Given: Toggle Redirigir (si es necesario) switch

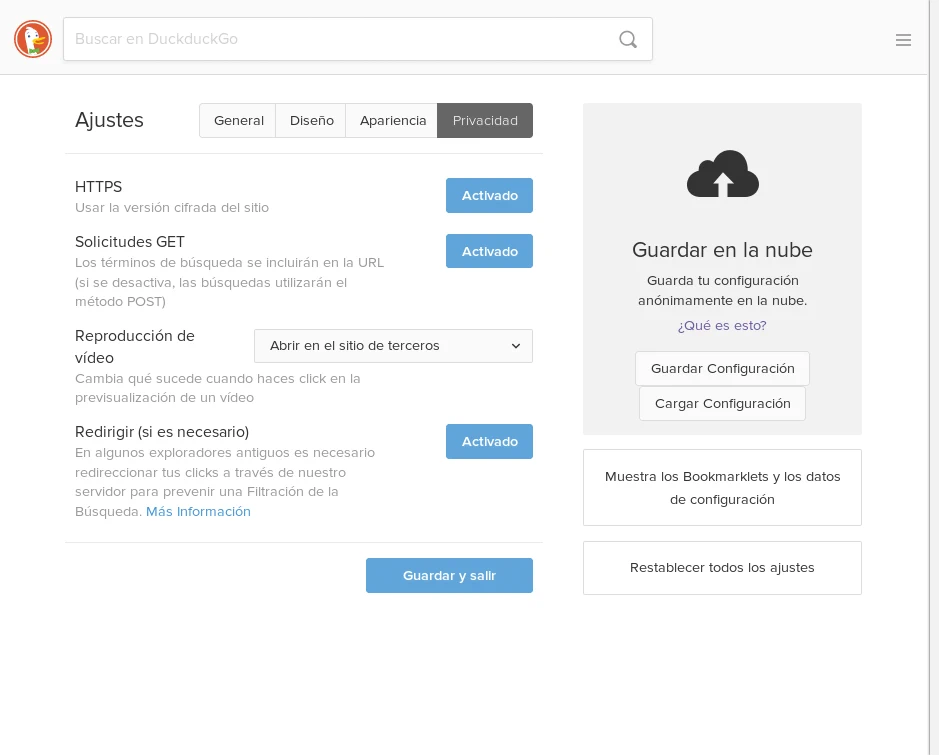Looking at the screenshot, I should coord(489,441).
